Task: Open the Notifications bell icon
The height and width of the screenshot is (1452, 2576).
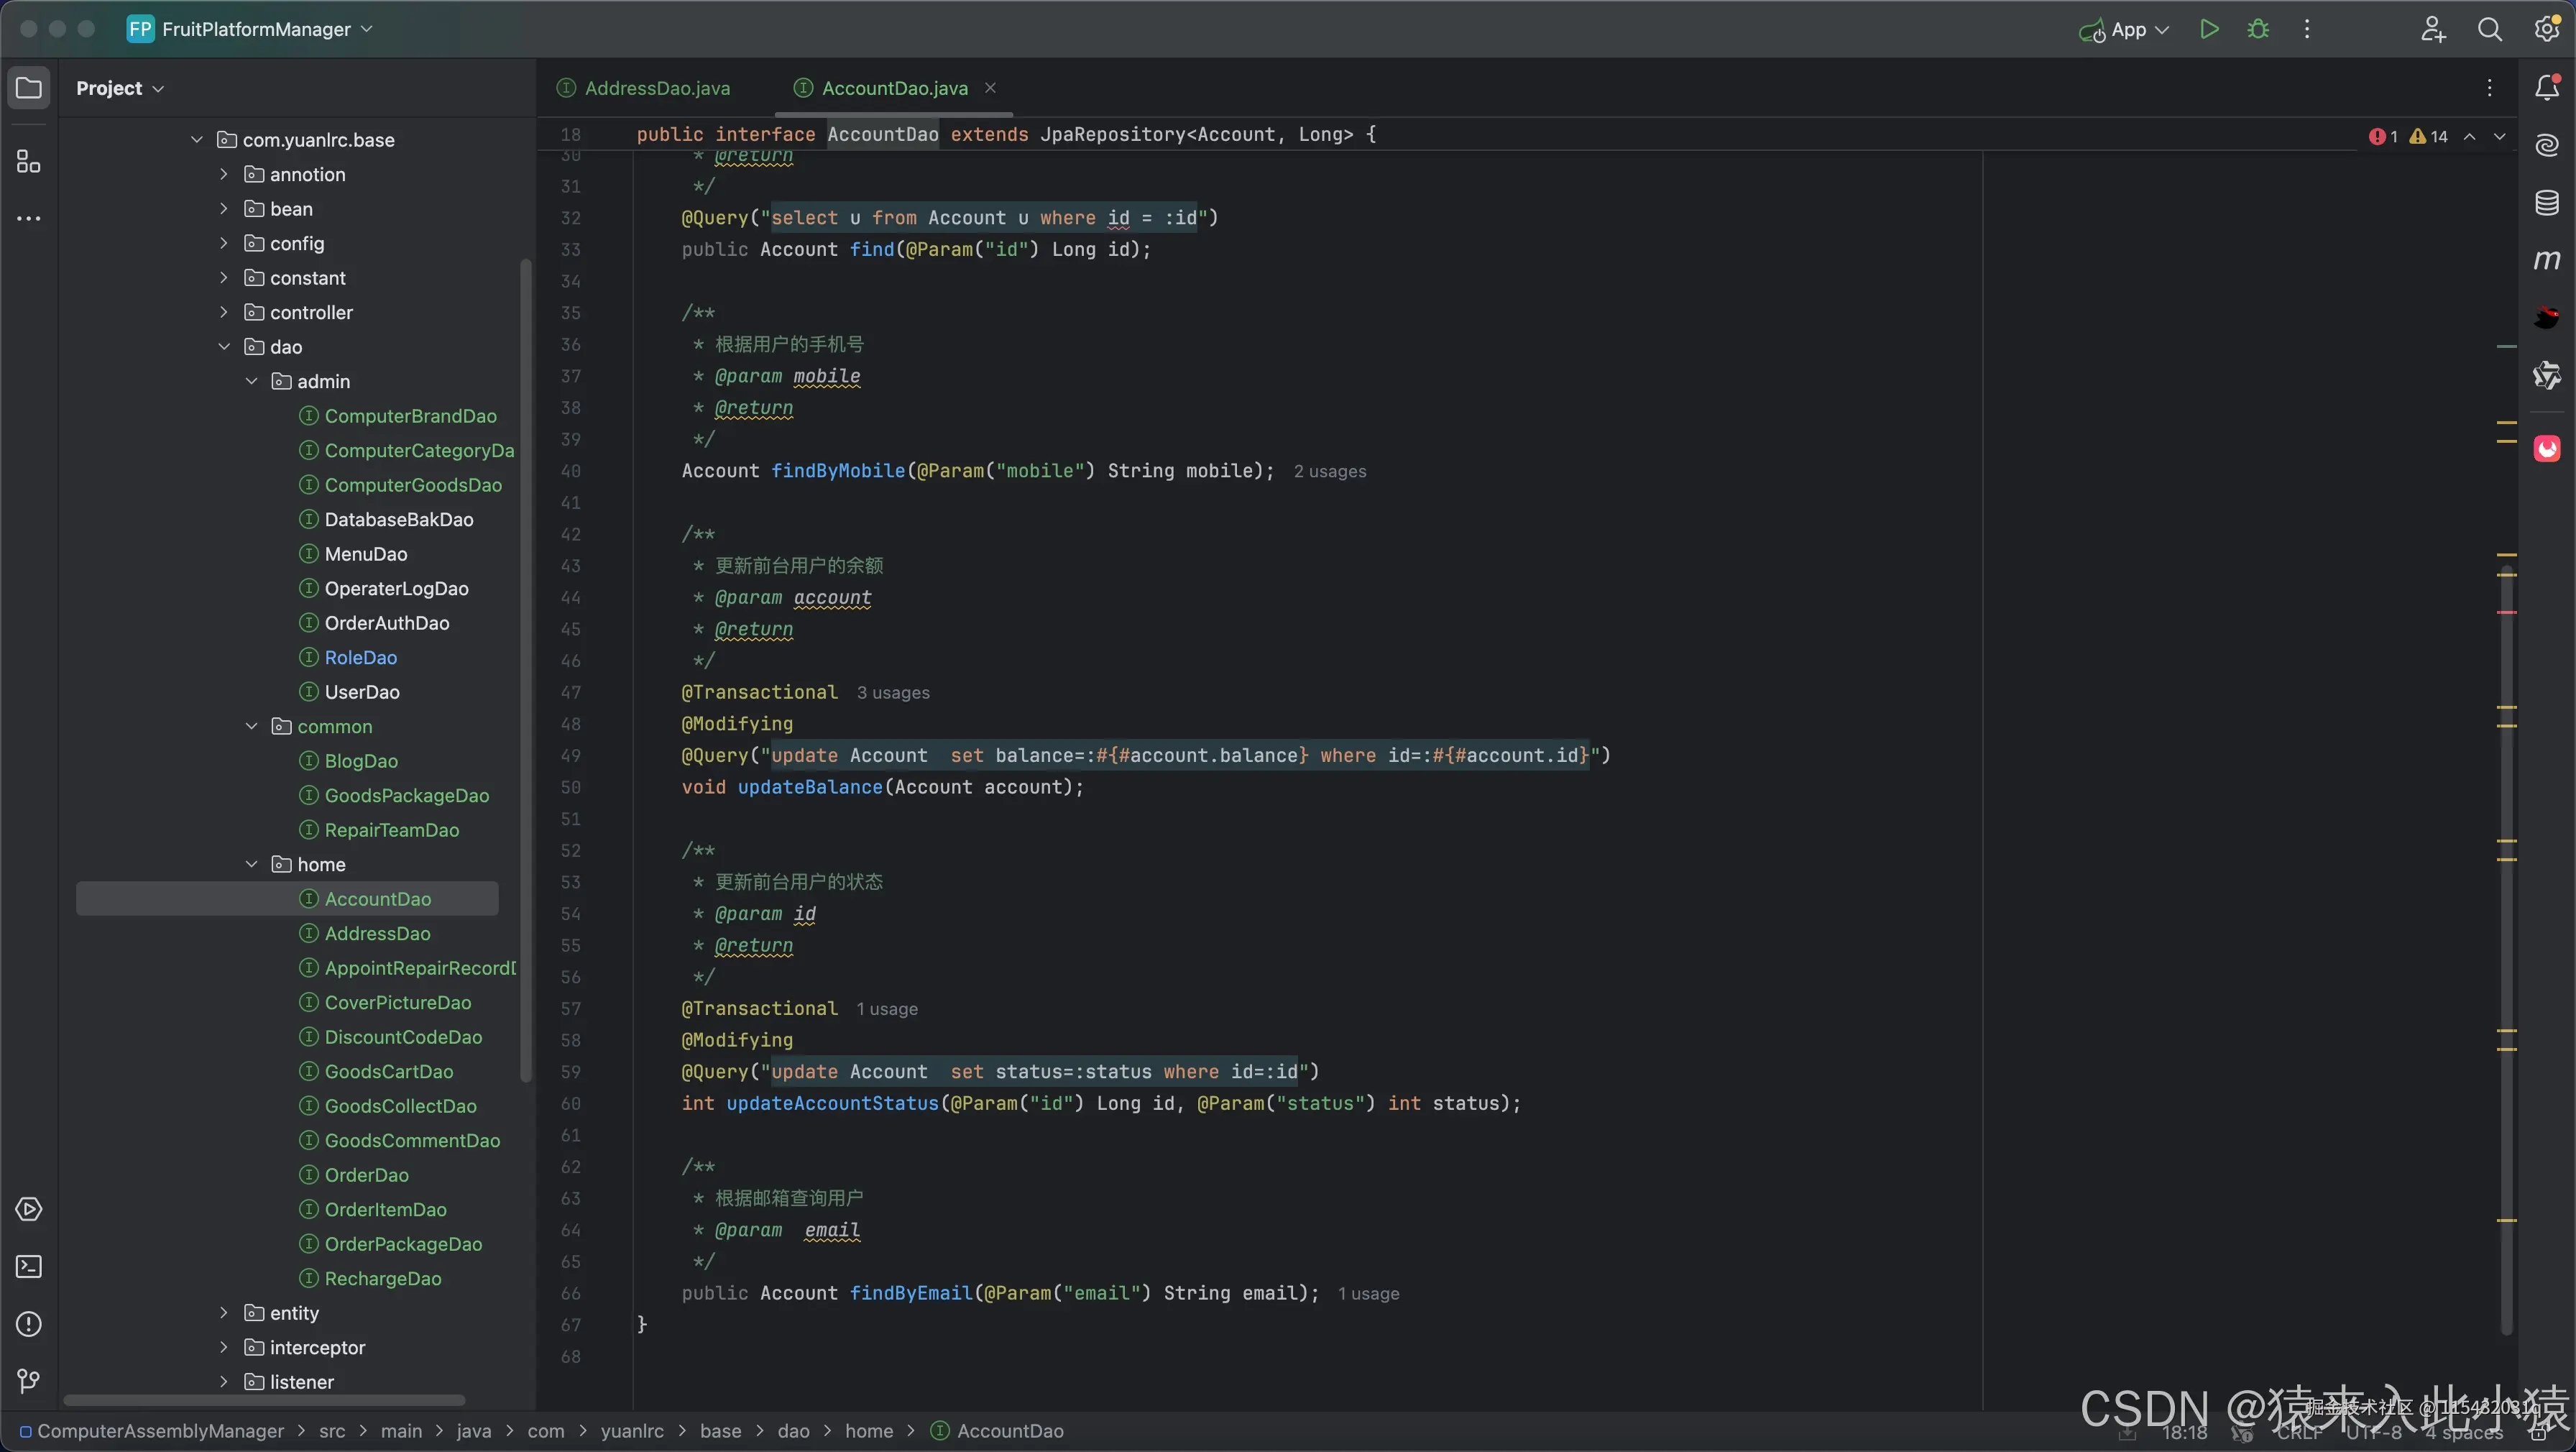Action: [x=2546, y=88]
